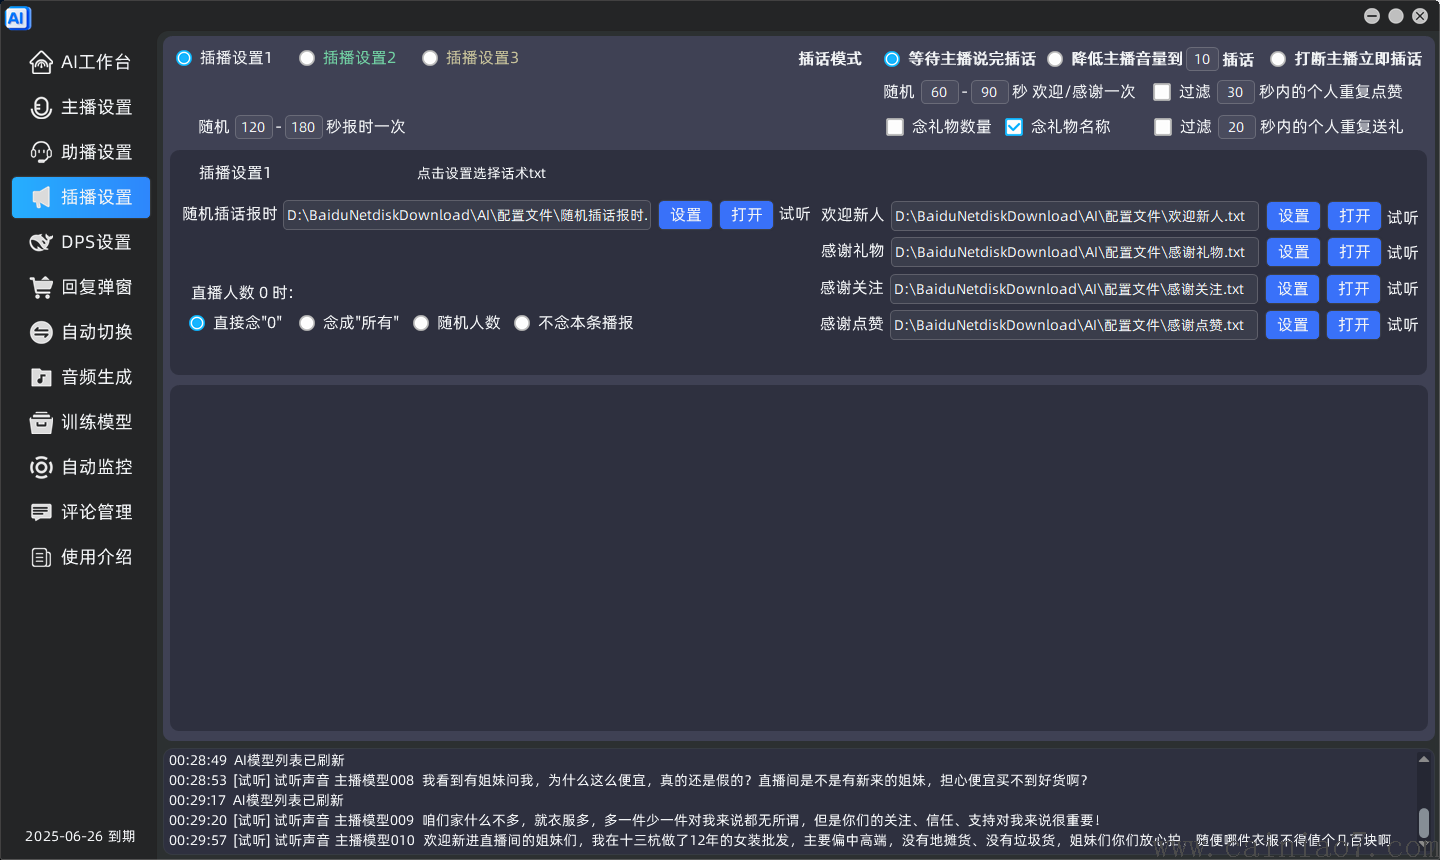The image size is (1440, 860).
Task: Open the 助播设置 panel
Action: click(x=80, y=152)
